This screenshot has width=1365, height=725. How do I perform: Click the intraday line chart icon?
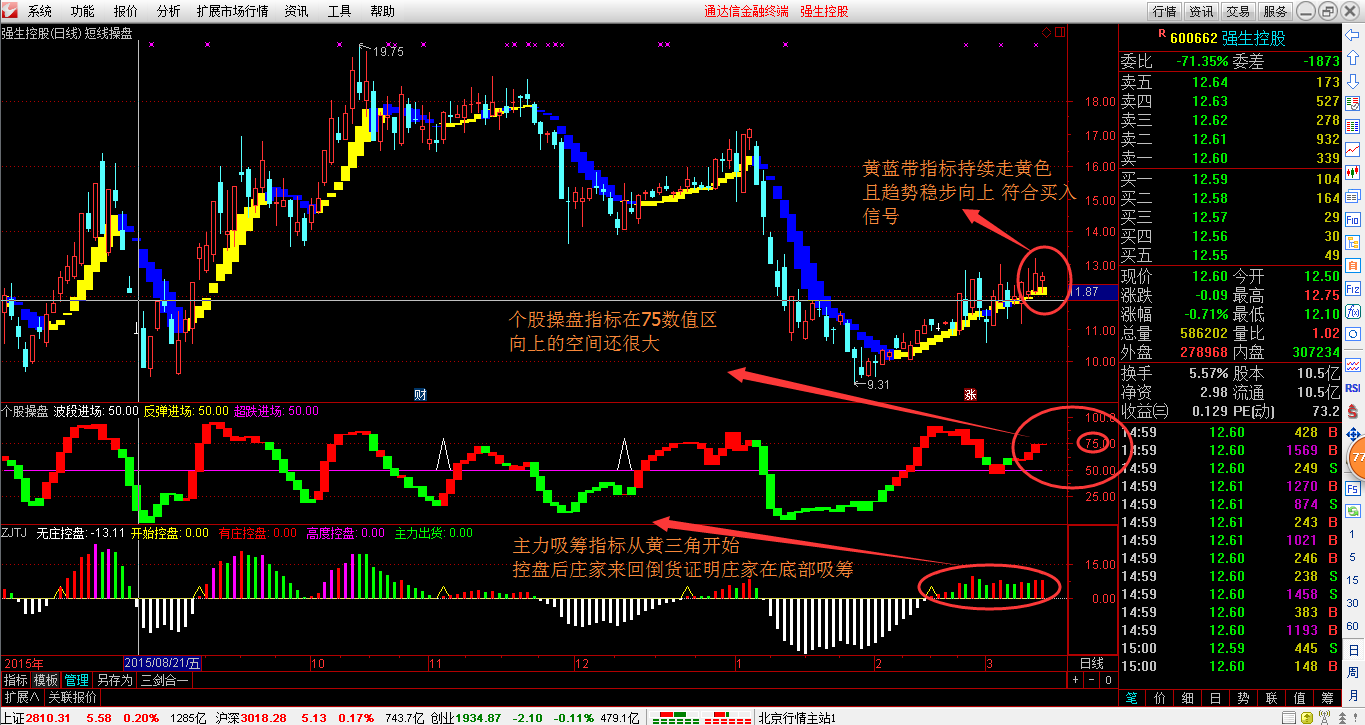(1352, 149)
